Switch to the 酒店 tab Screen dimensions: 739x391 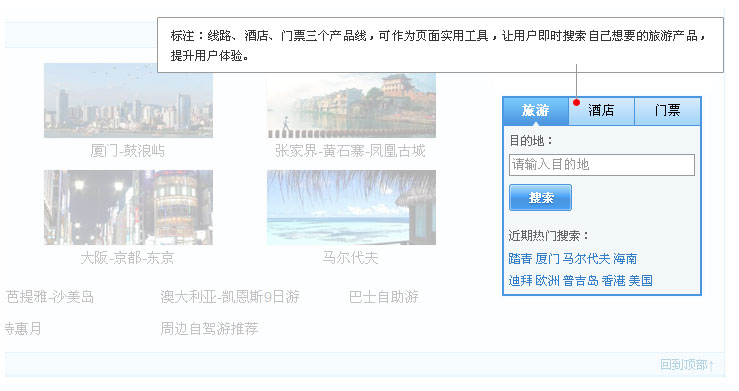(601, 111)
